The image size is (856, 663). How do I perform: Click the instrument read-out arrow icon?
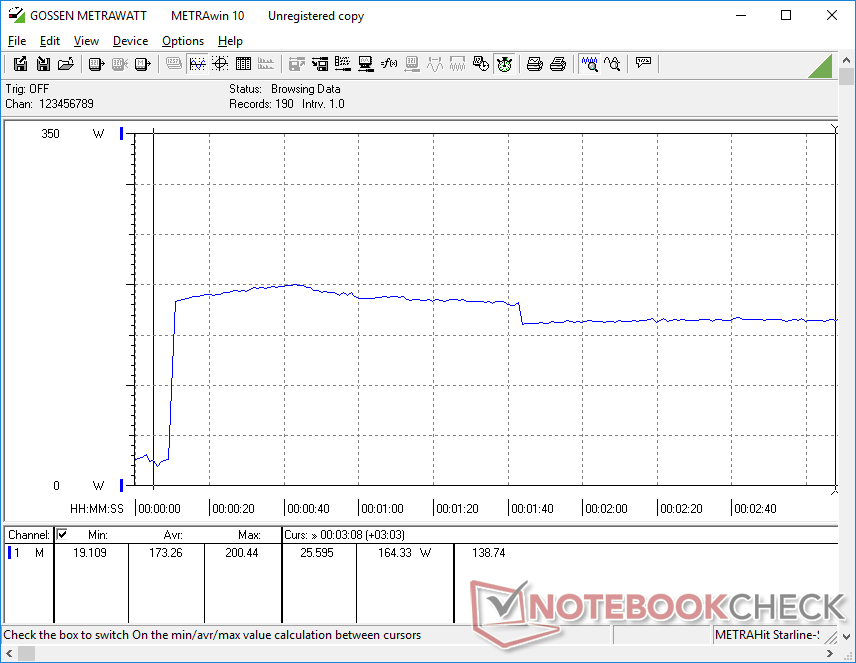(x=96, y=64)
